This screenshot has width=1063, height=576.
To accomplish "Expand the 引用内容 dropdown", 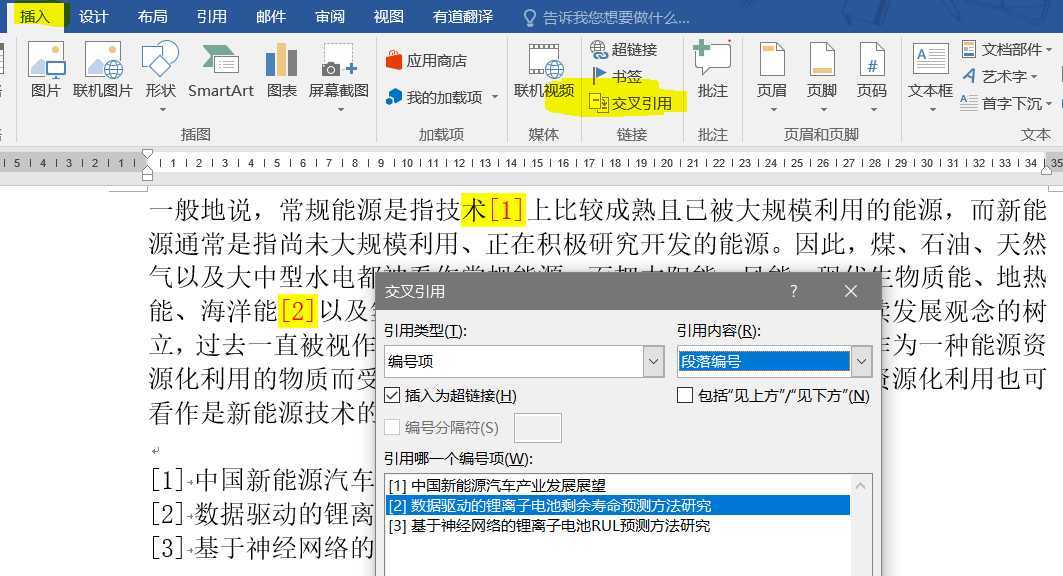I will [861, 361].
